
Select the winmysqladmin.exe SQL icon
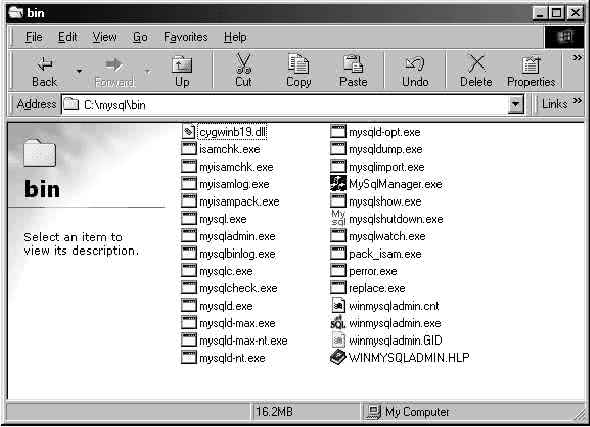pyautogui.click(x=338, y=323)
